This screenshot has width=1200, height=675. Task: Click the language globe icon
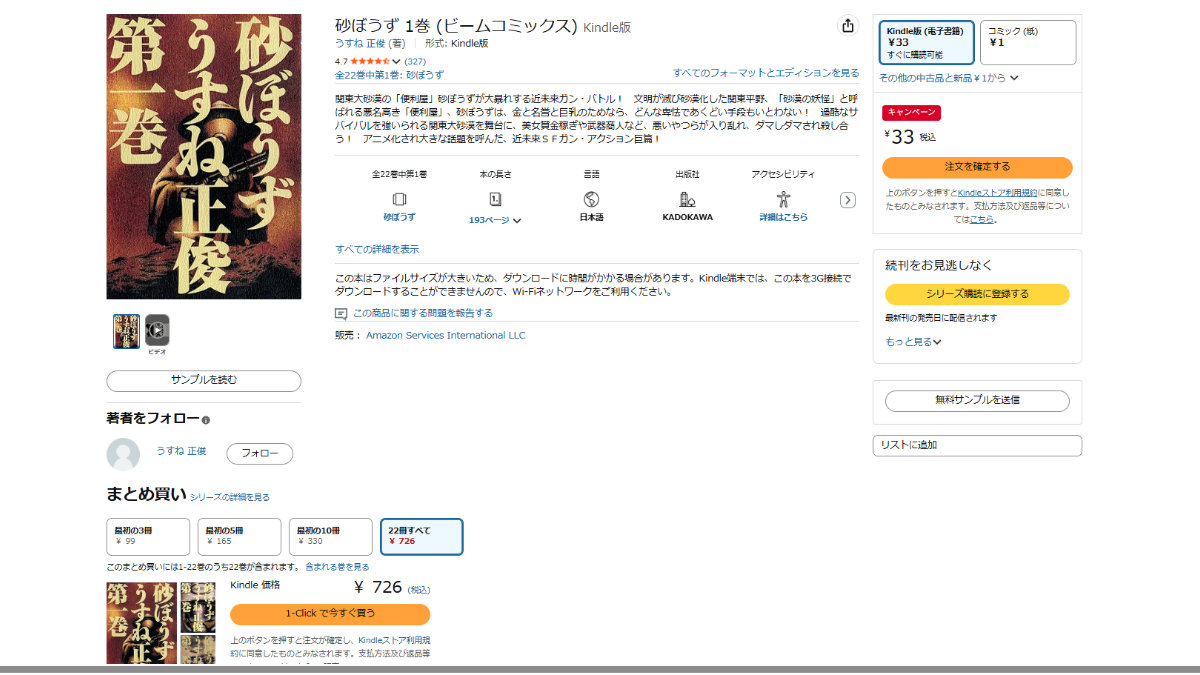591,199
